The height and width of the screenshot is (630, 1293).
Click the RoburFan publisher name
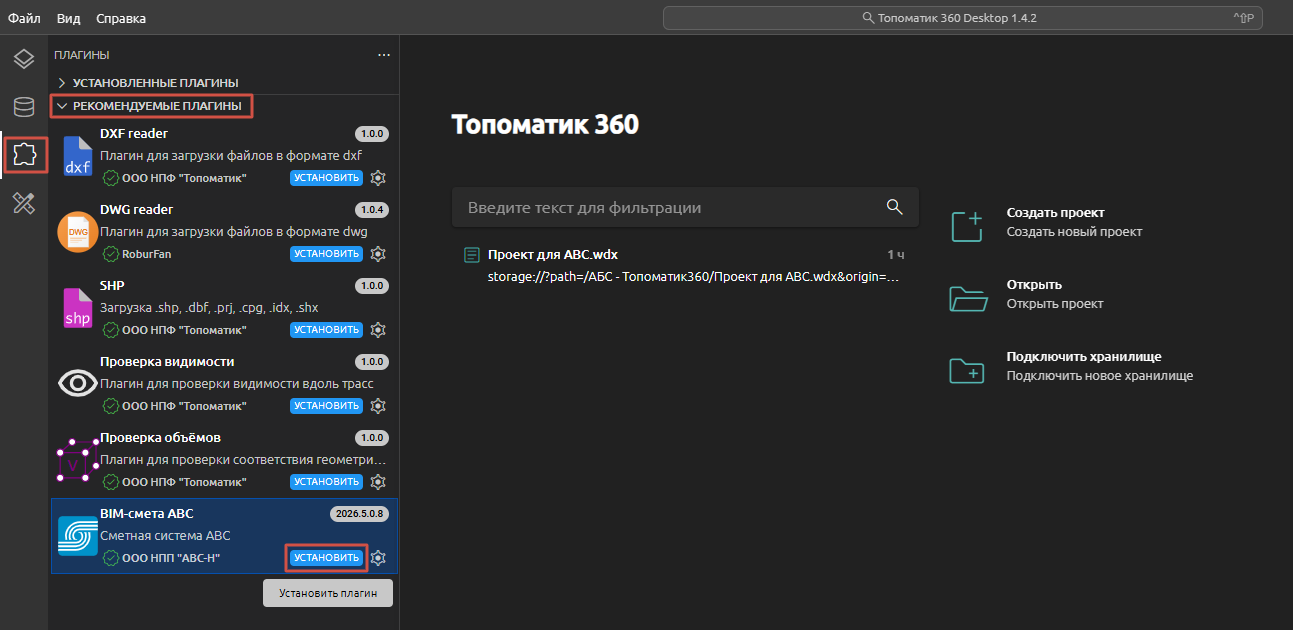[x=146, y=254]
